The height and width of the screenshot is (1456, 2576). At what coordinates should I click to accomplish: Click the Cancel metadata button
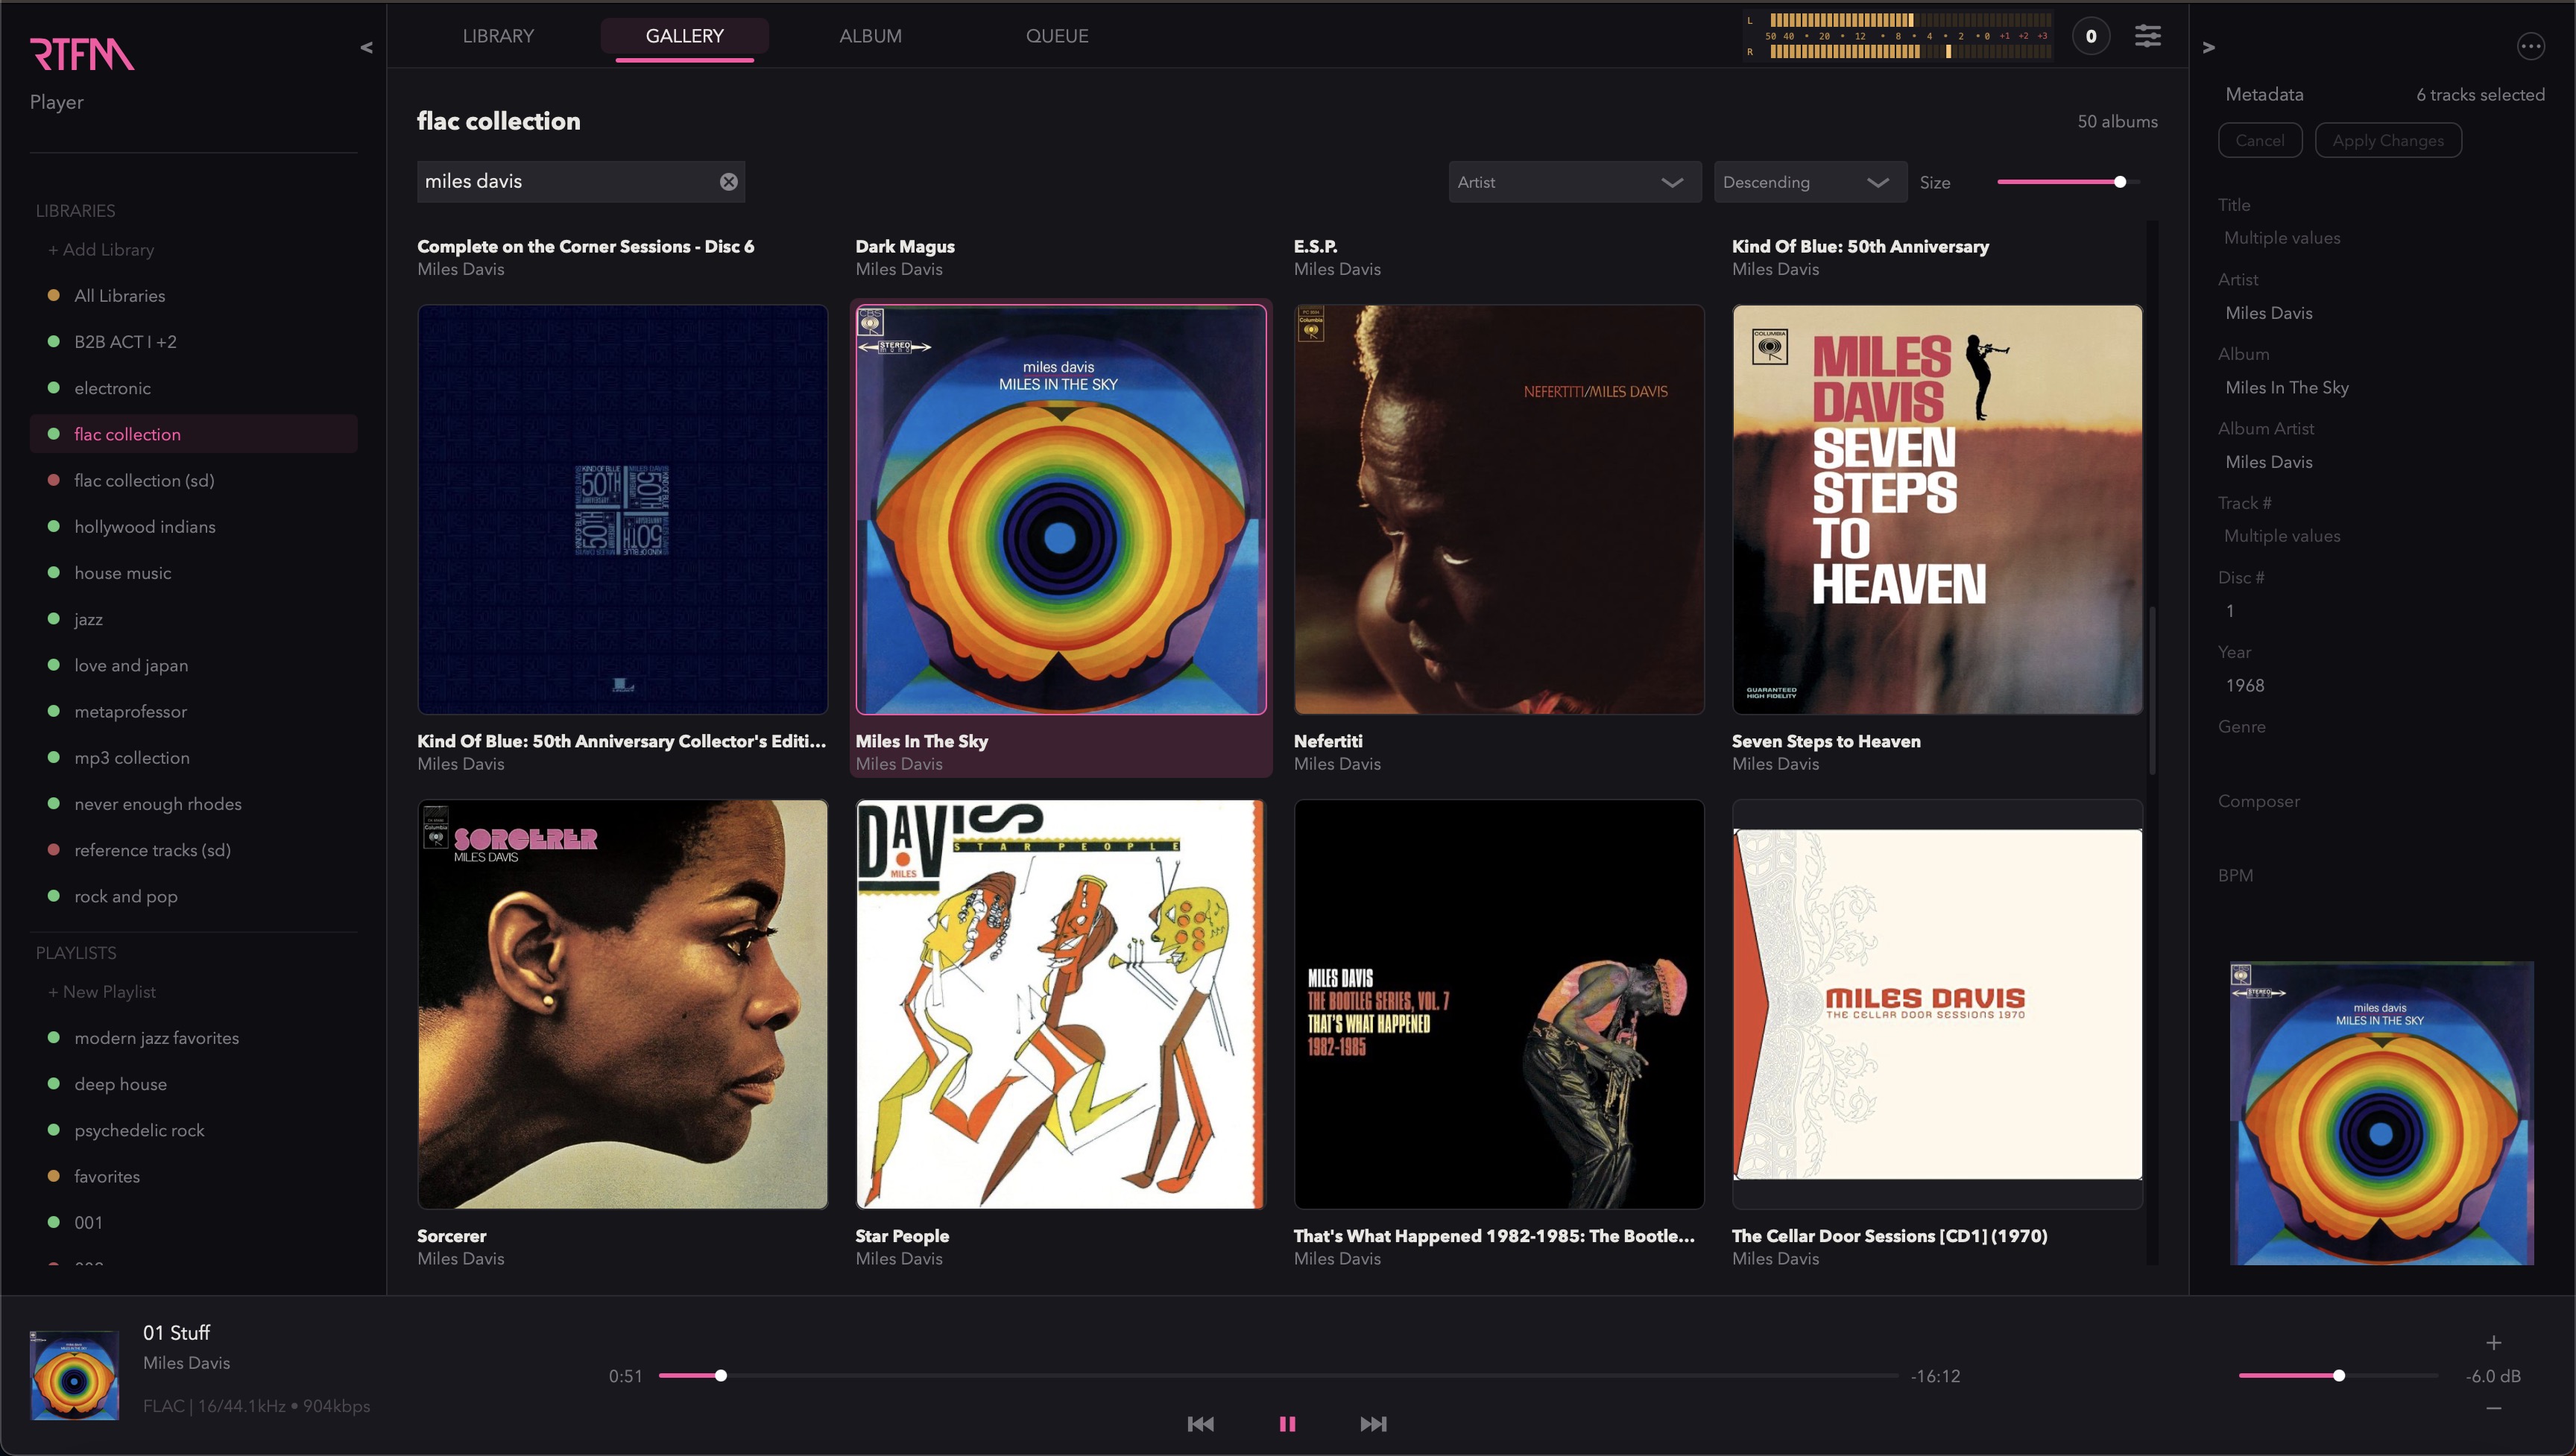coord(2260,141)
